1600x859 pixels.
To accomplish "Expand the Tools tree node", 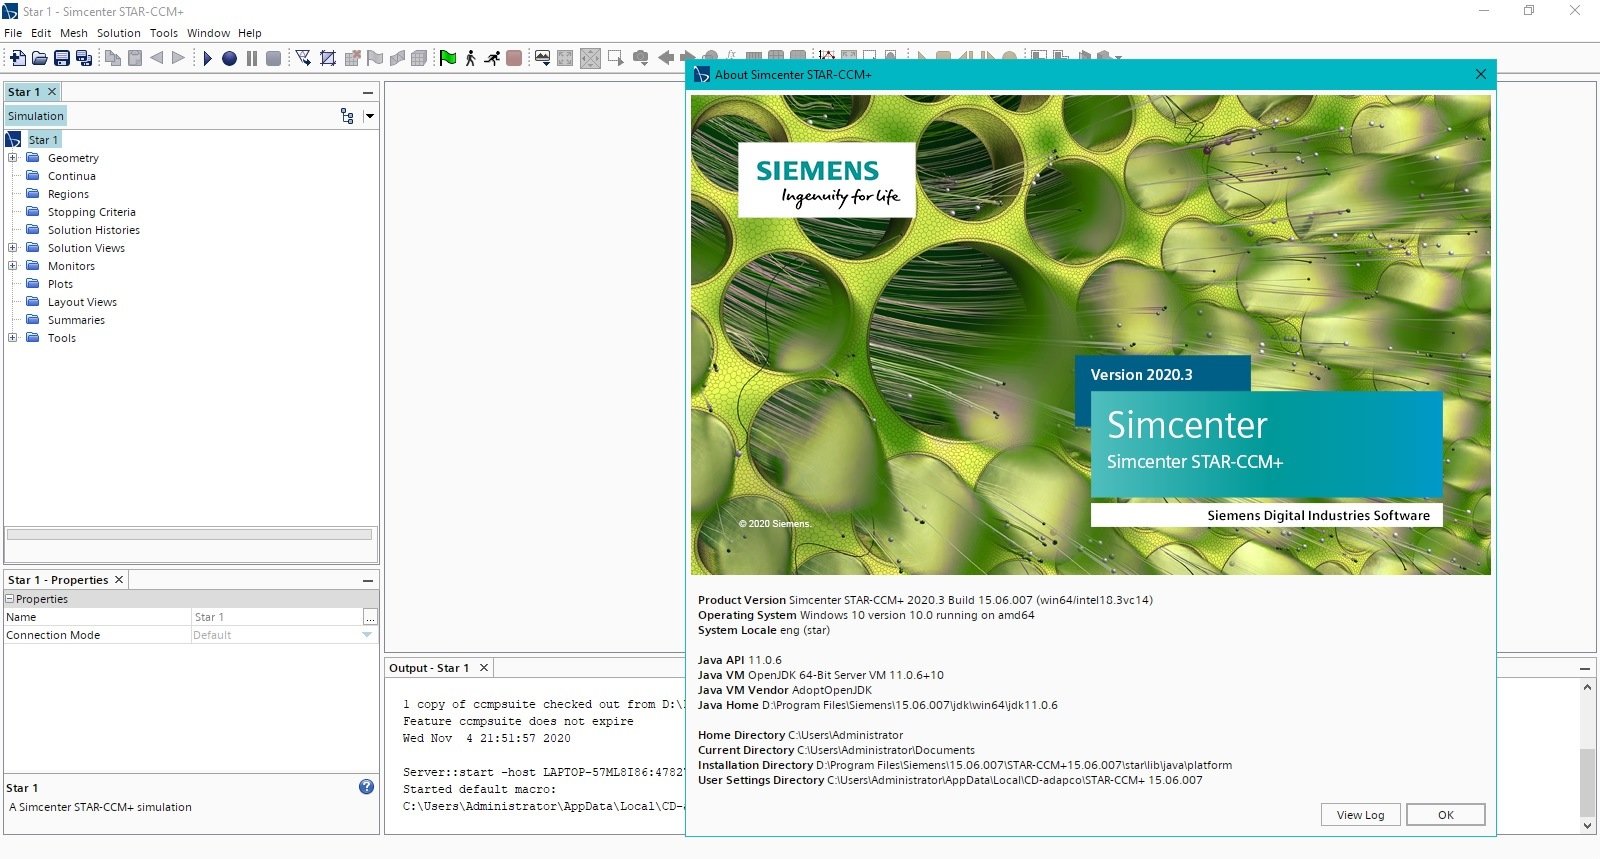I will pyautogui.click(x=13, y=337).
